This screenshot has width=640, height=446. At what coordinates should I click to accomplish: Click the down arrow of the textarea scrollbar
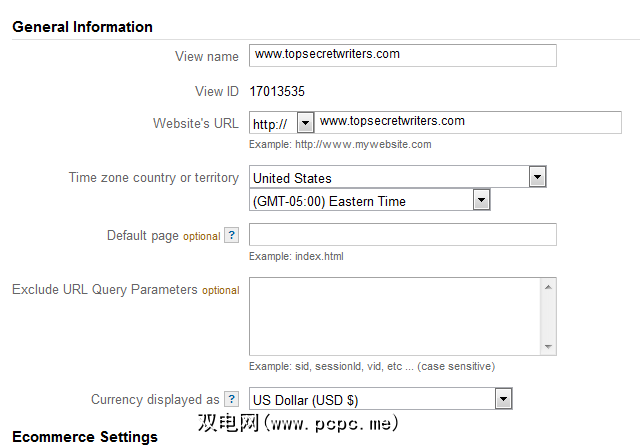point(548,347)
